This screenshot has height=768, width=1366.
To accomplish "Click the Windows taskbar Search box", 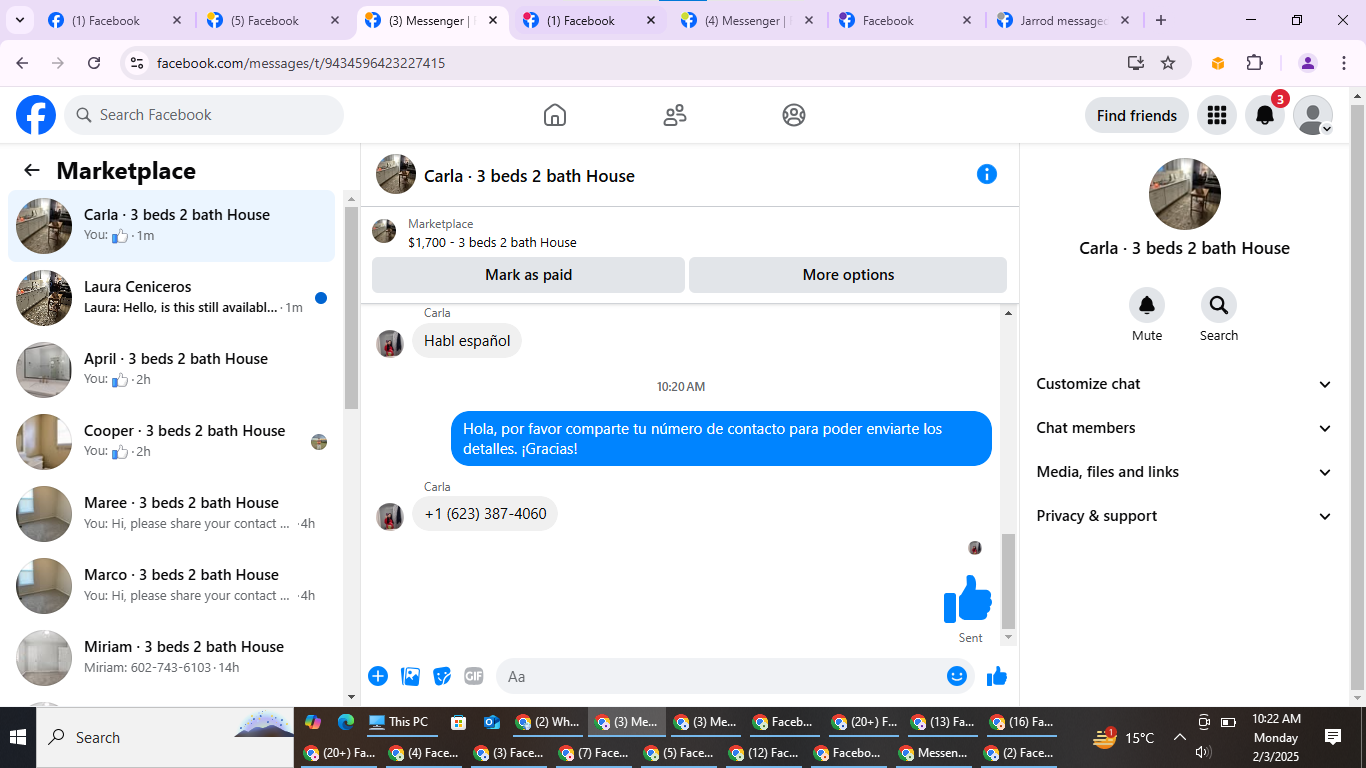I will pos(166,738).
